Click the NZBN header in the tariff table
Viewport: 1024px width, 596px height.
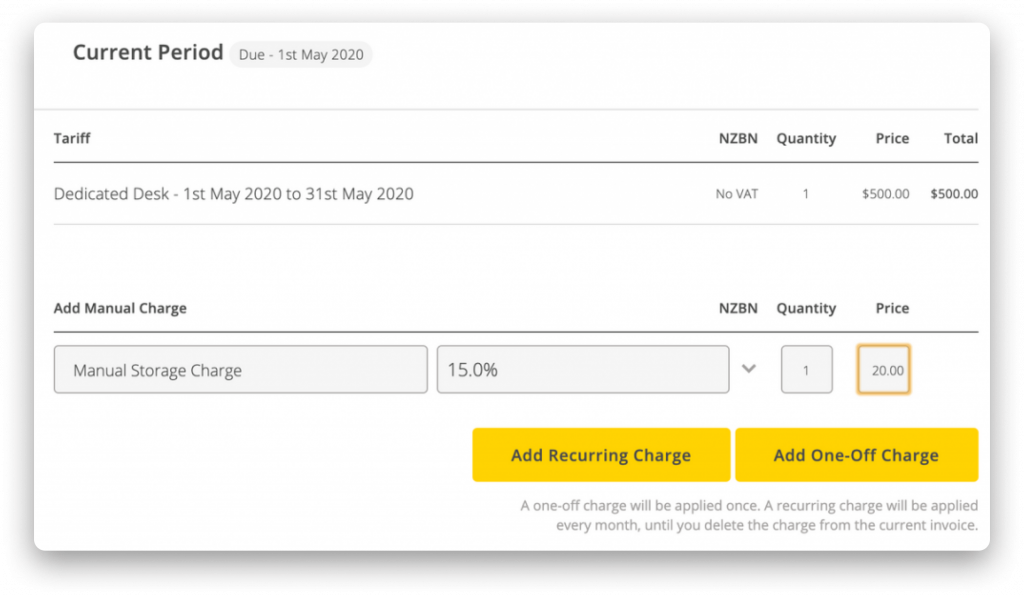(738, 138)
